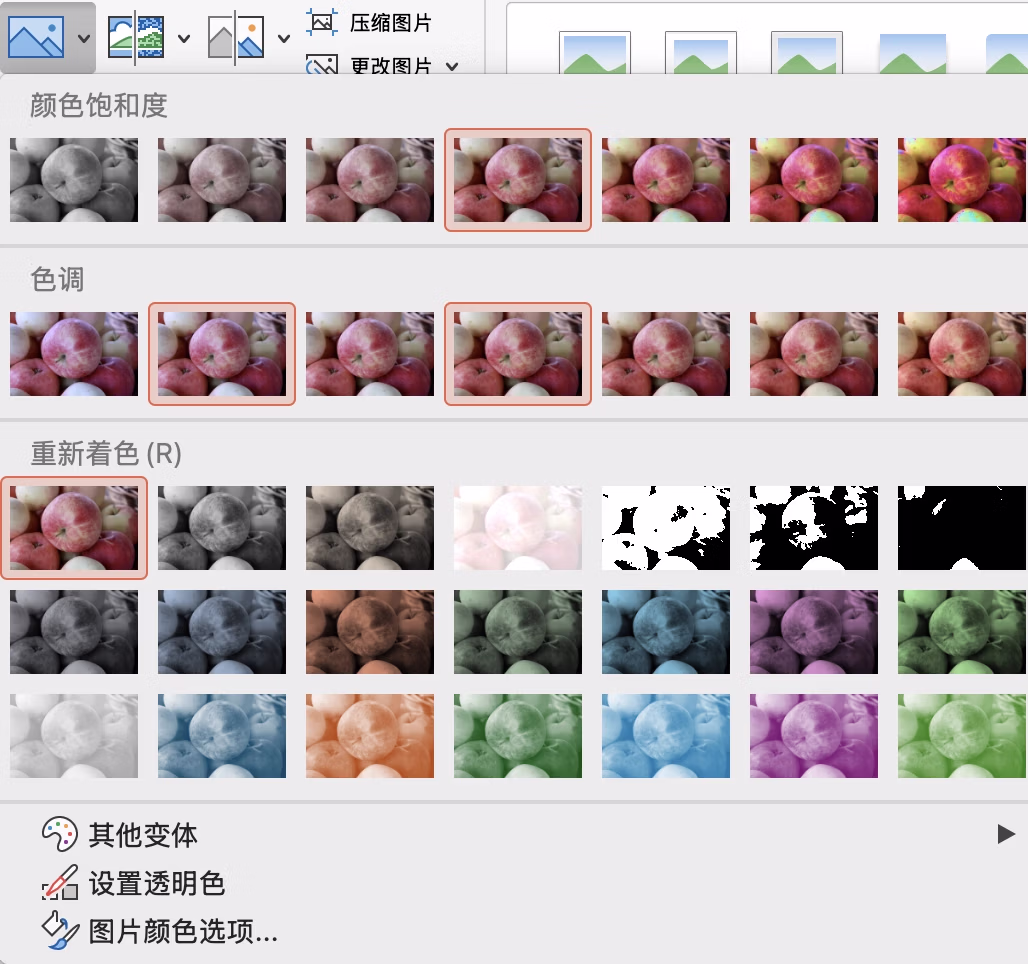Open the 其他变体 submenu
The image size is (1028, 964).
[x=143, y=835]
